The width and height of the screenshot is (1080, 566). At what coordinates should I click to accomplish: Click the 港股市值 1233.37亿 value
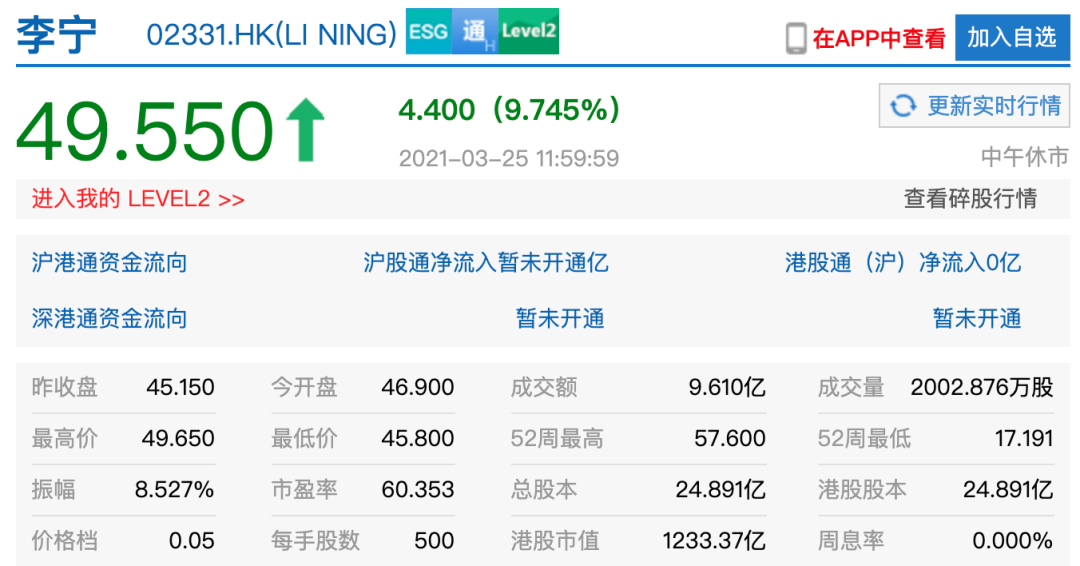coord(713,541)
